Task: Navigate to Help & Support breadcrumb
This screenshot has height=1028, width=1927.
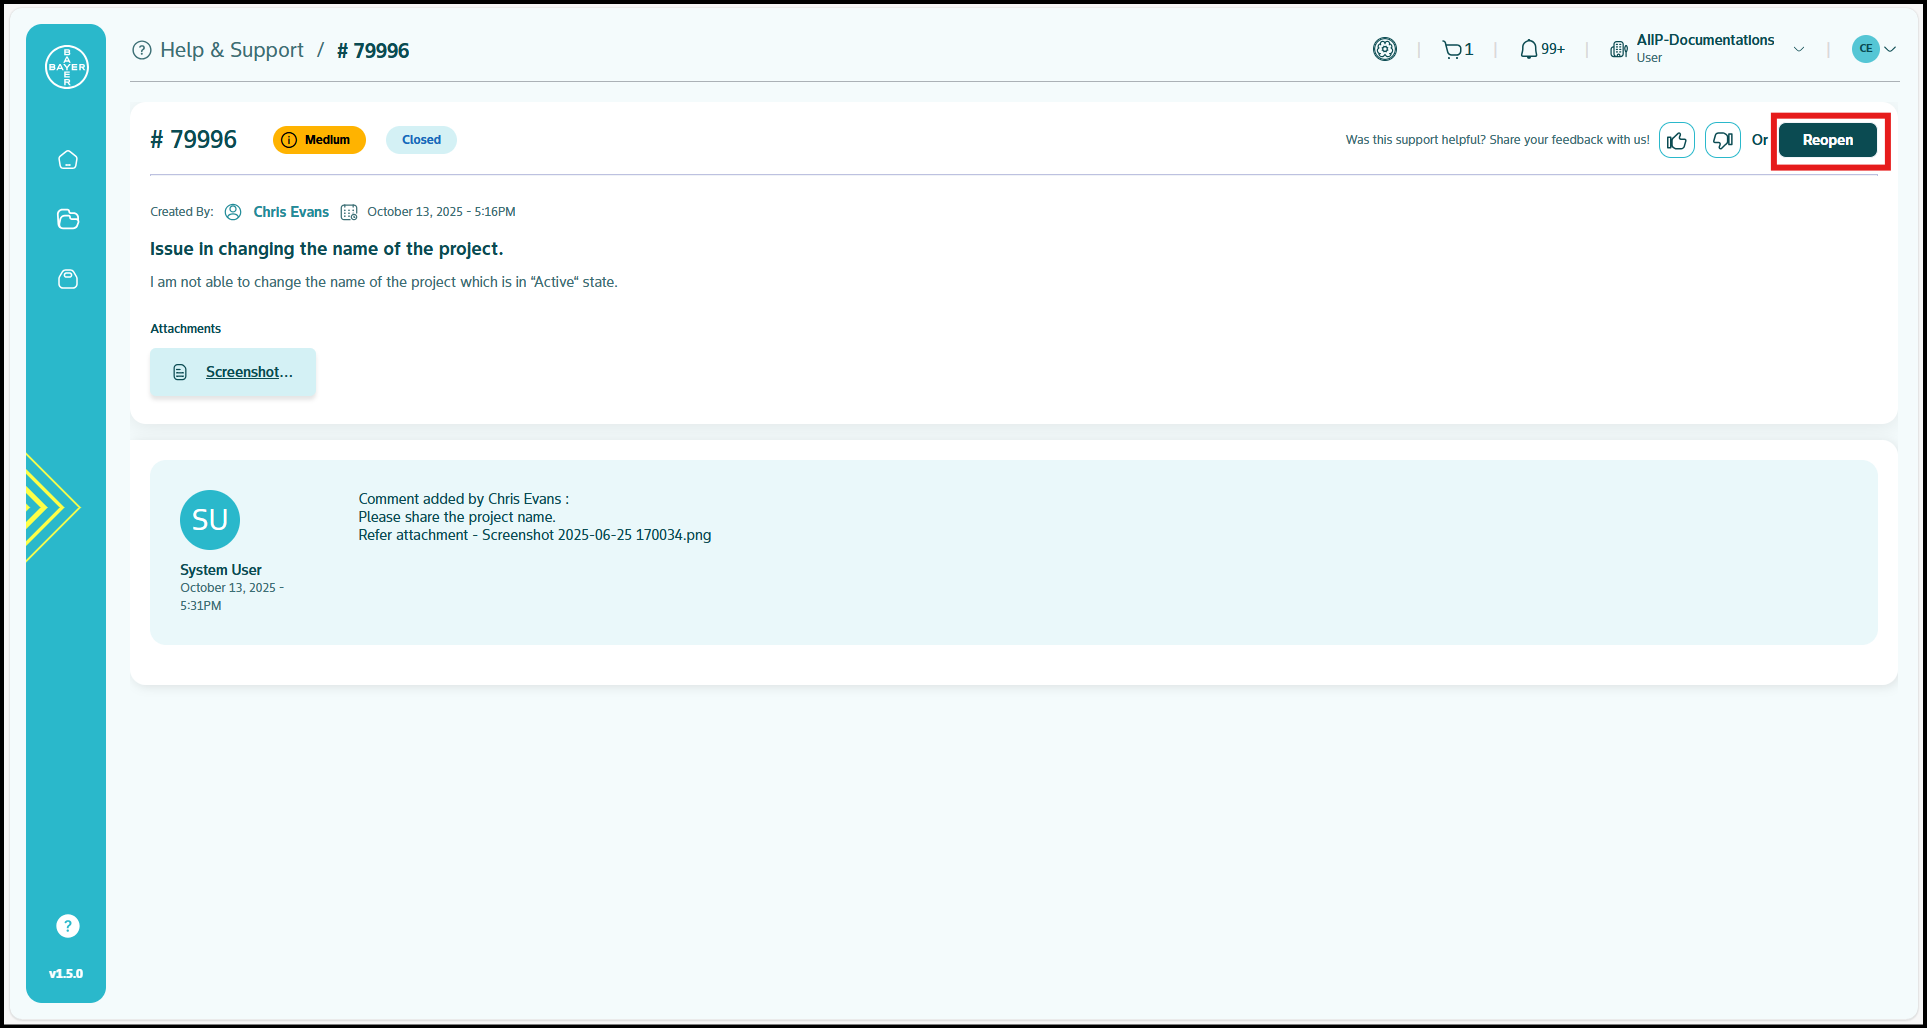Action: [232, 49]
